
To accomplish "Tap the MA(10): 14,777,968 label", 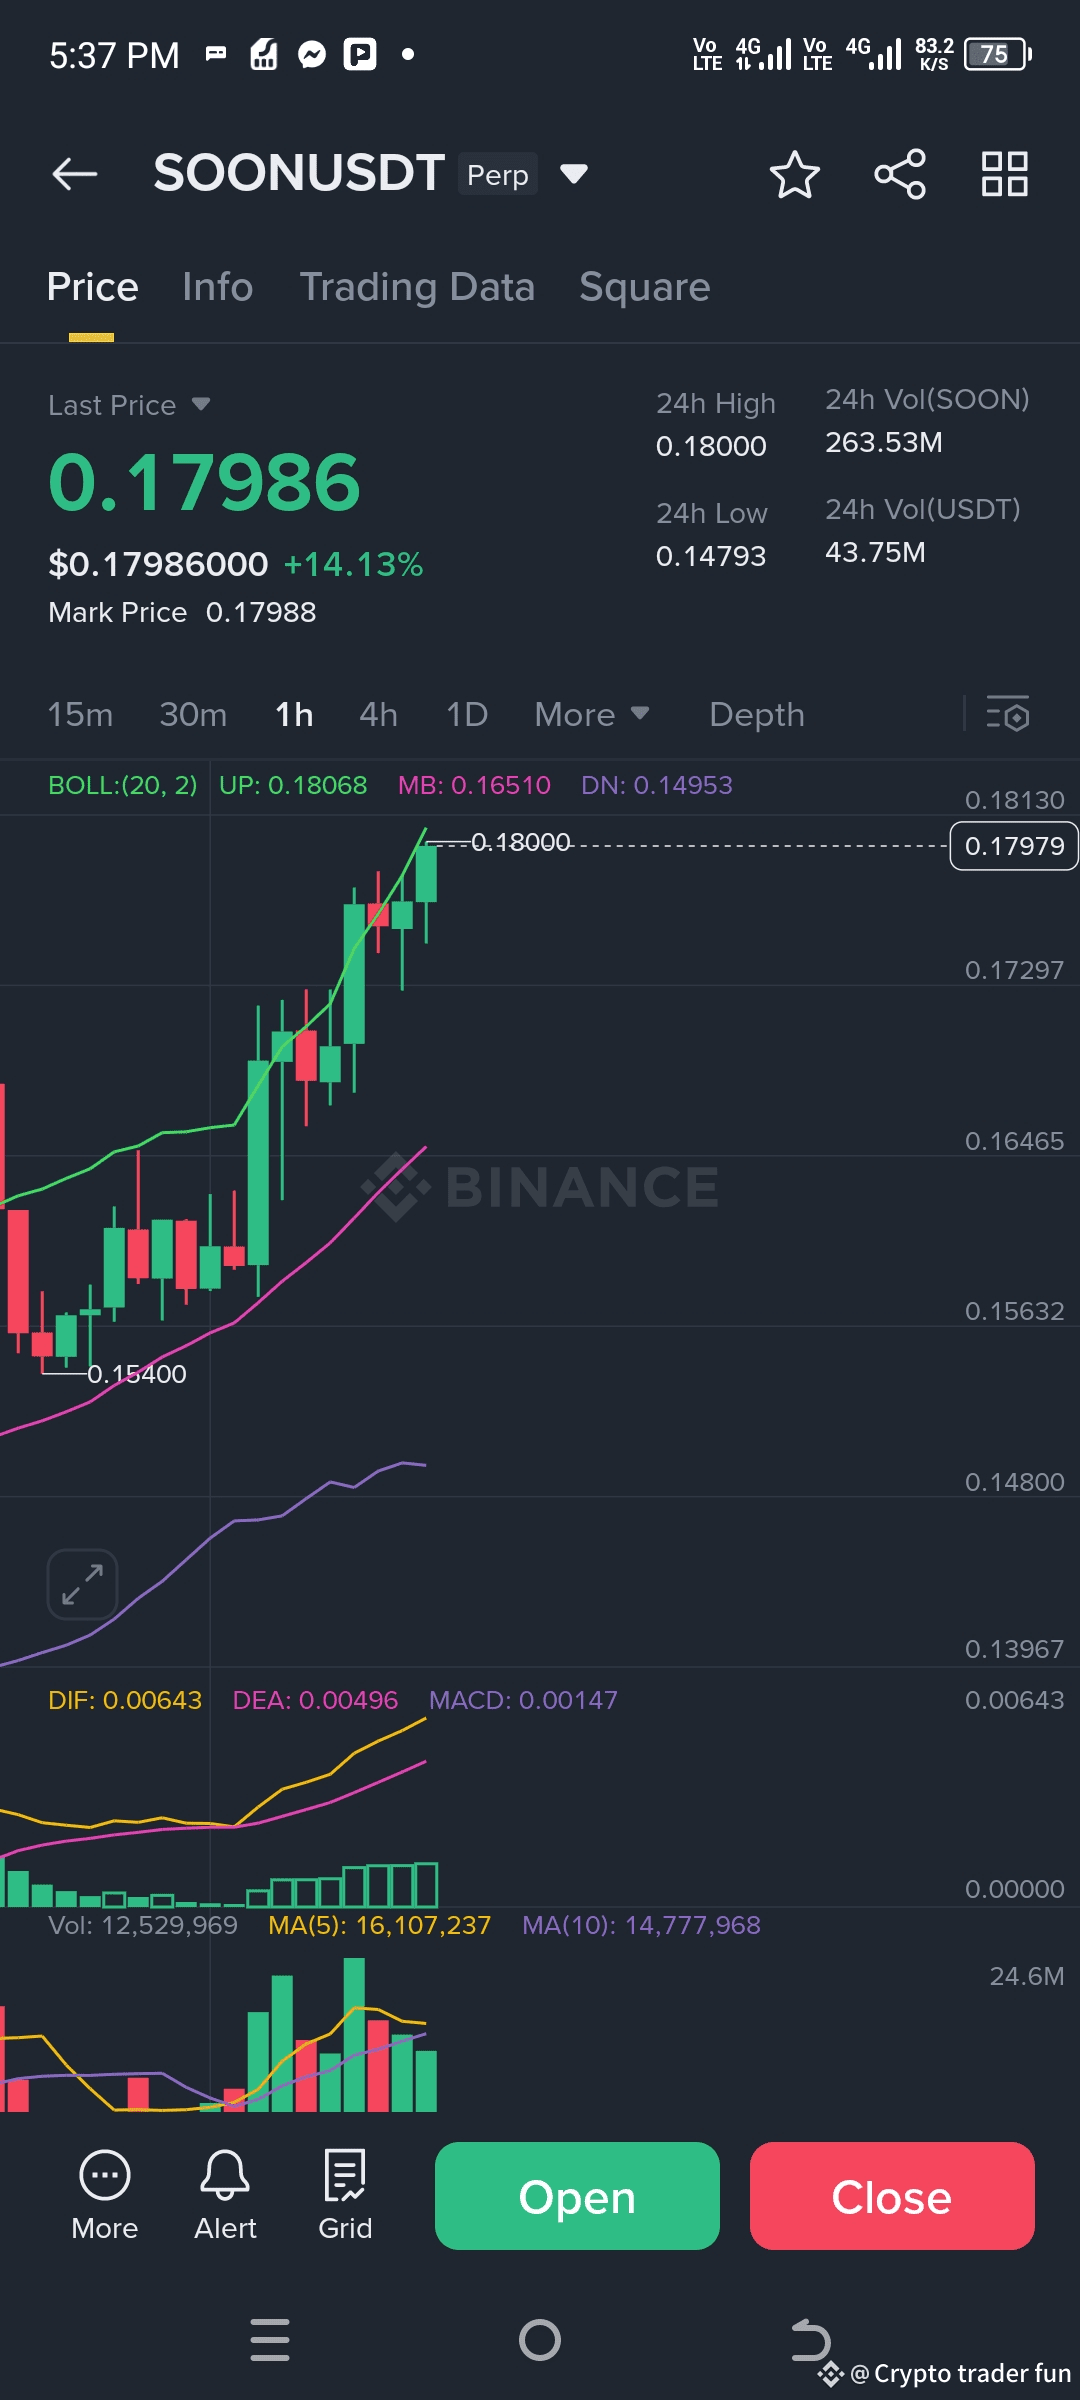I will [x=641, y=1925].
